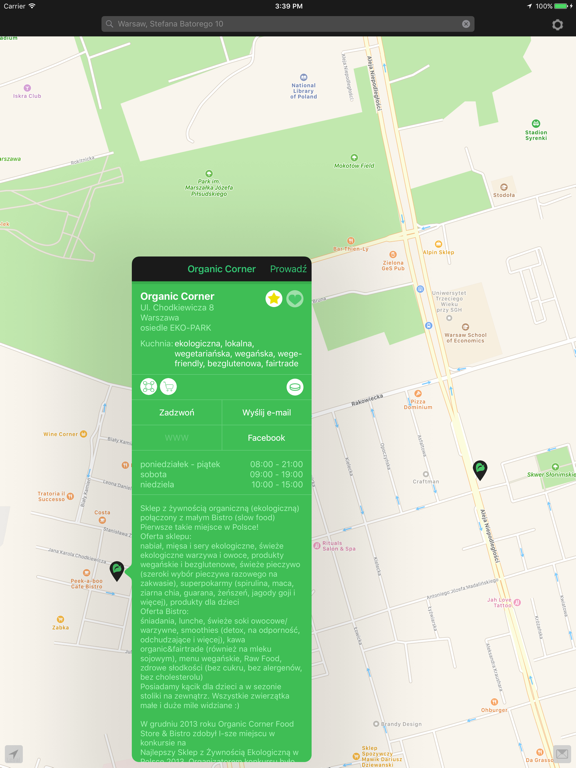Tap the osiedle EKO-PARK text

point(176,328)
